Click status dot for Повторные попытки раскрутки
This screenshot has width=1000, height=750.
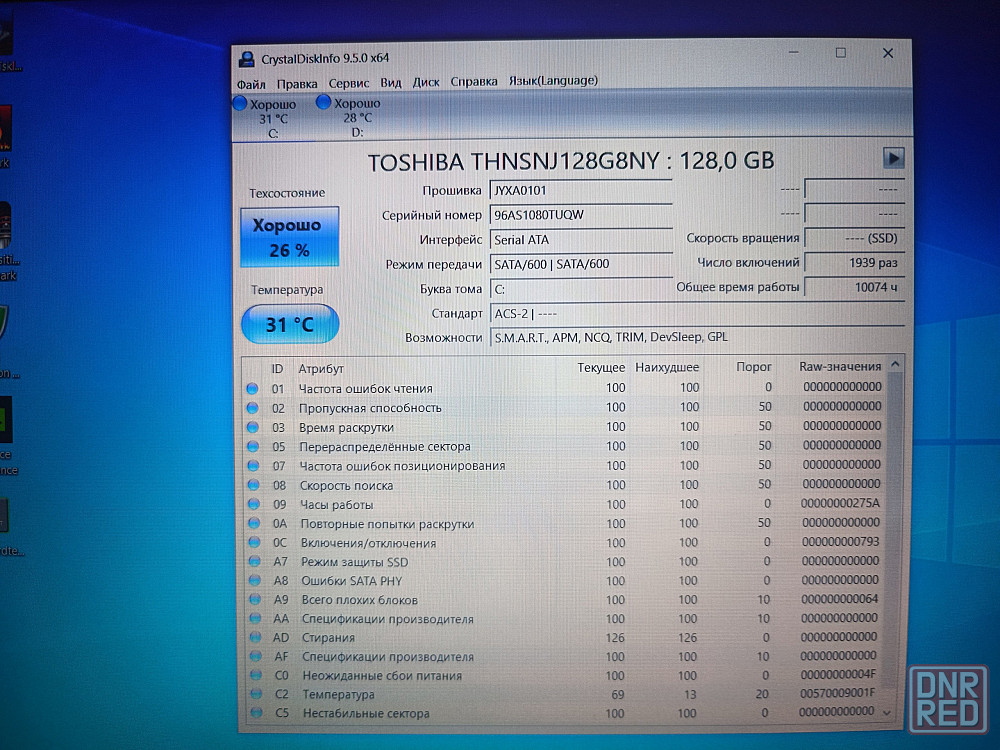click(254, 524)
